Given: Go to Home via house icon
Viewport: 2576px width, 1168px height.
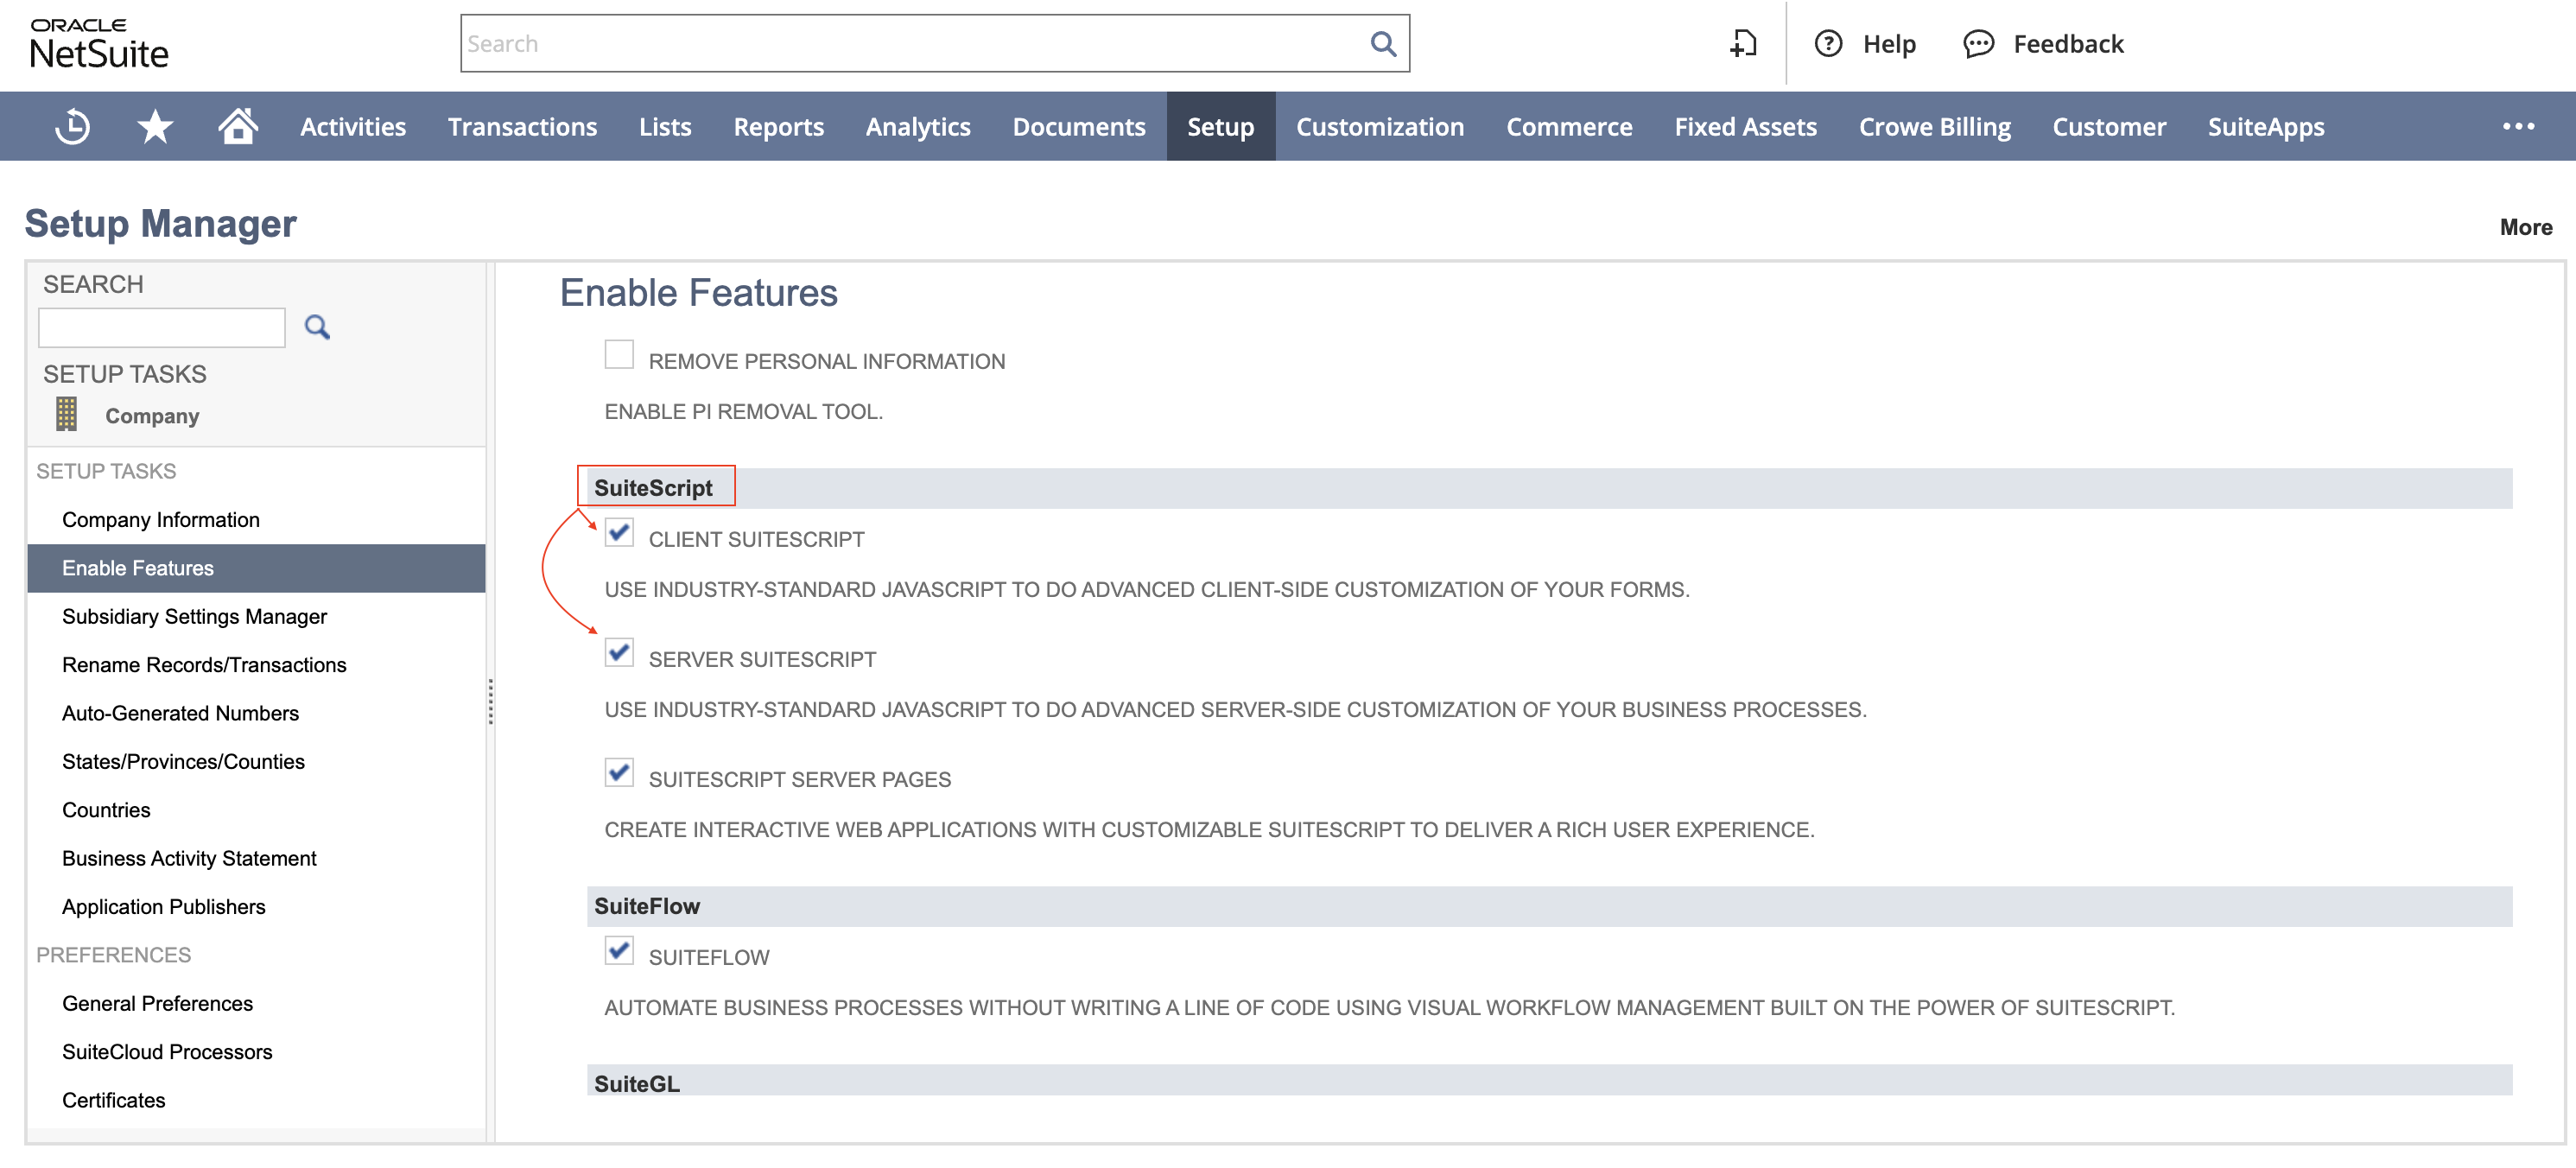Looking at the screenshot, I should (x=238, y=126).
